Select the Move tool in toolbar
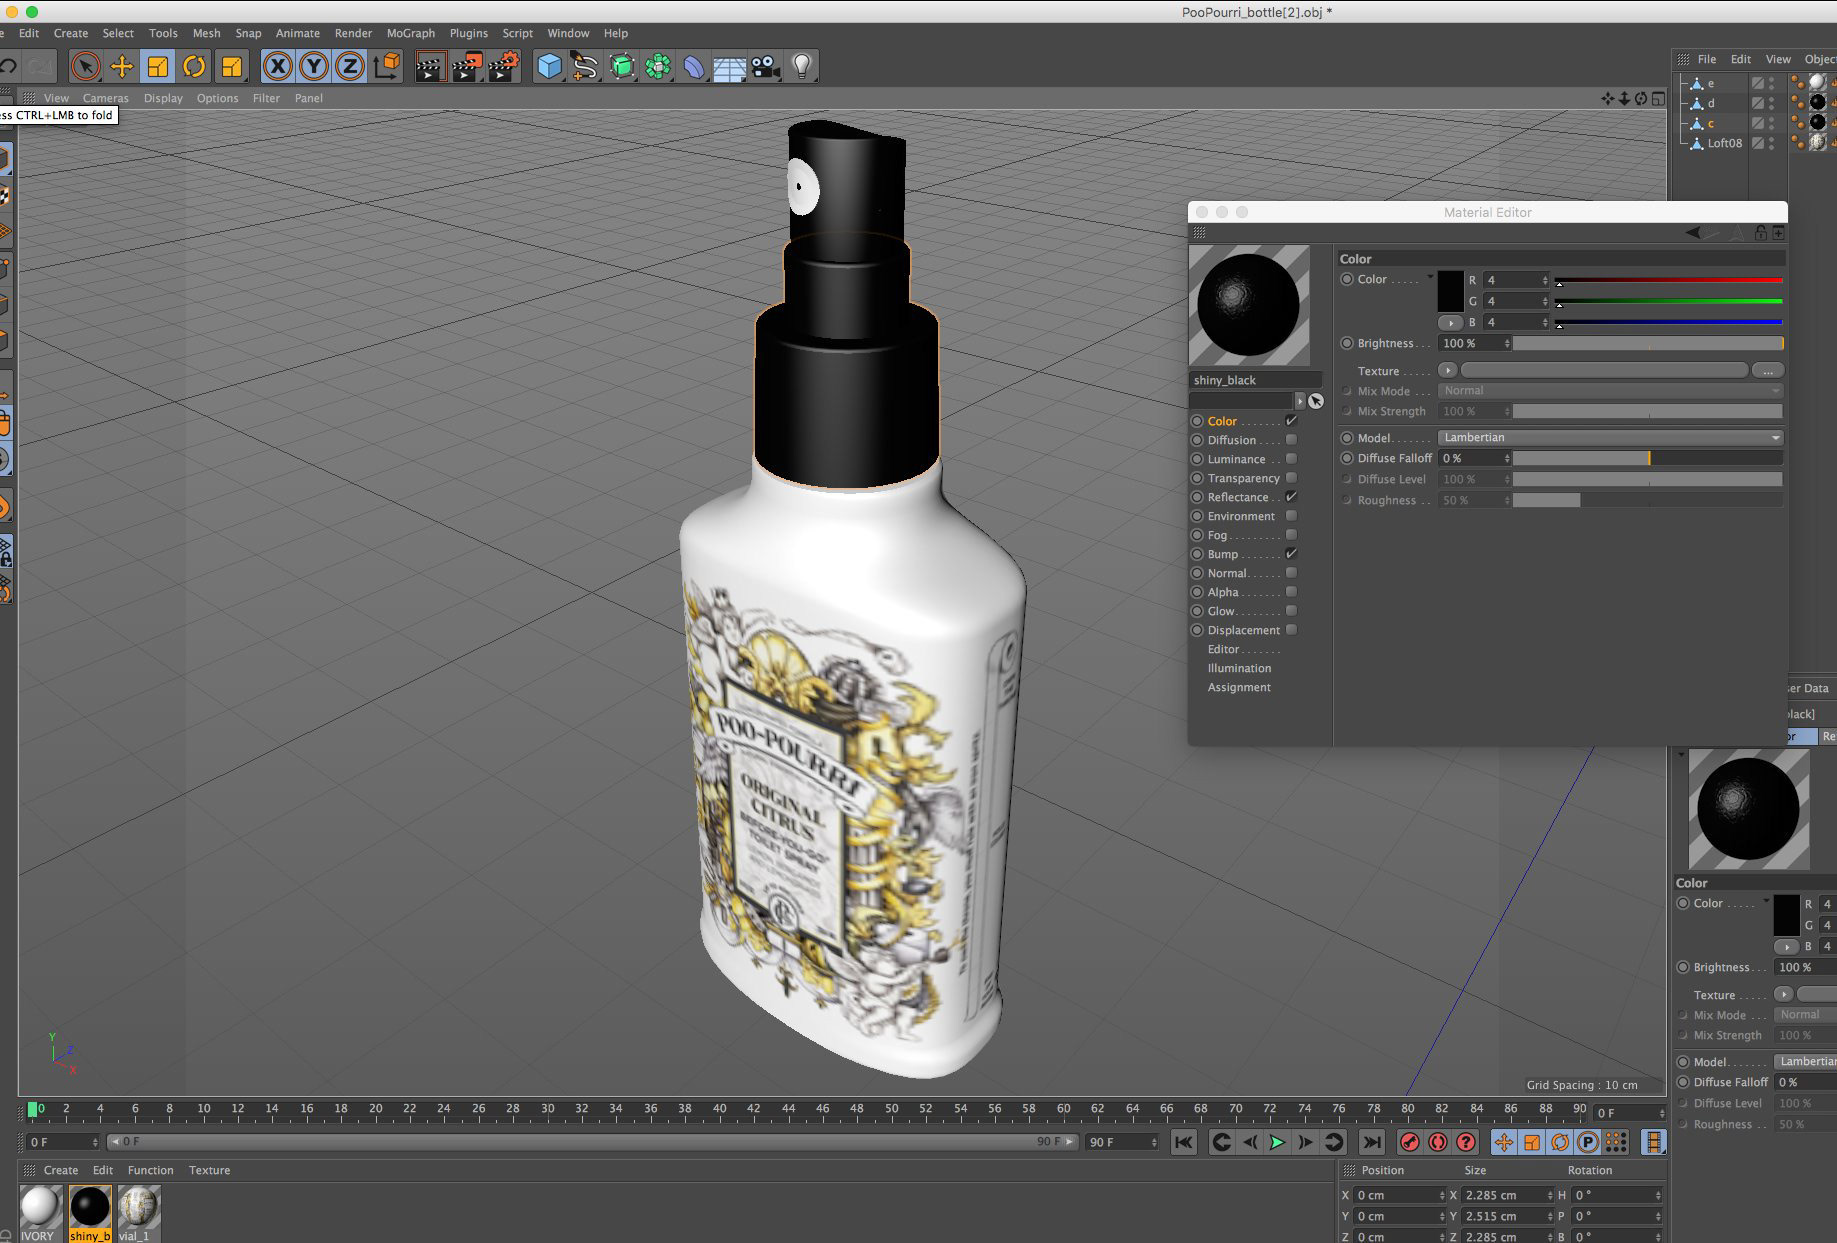This screenshot has width=1837, height=1243. [x=121, y=67]
